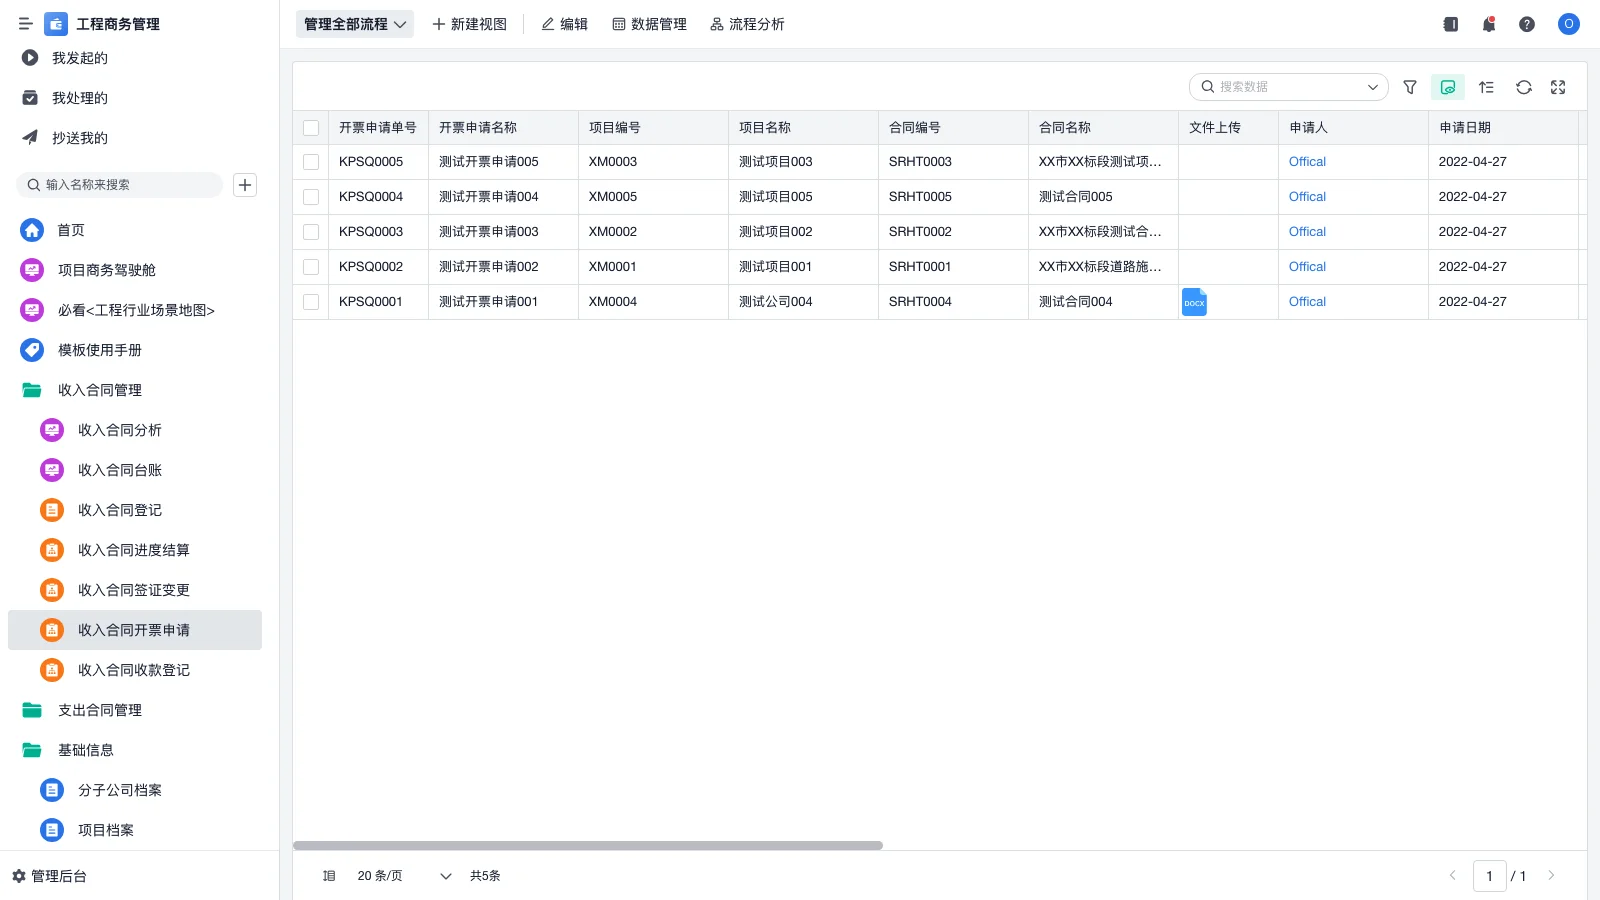Switch to 数据管理 menu item
The image size is (1600, 900).
point(649,24)
